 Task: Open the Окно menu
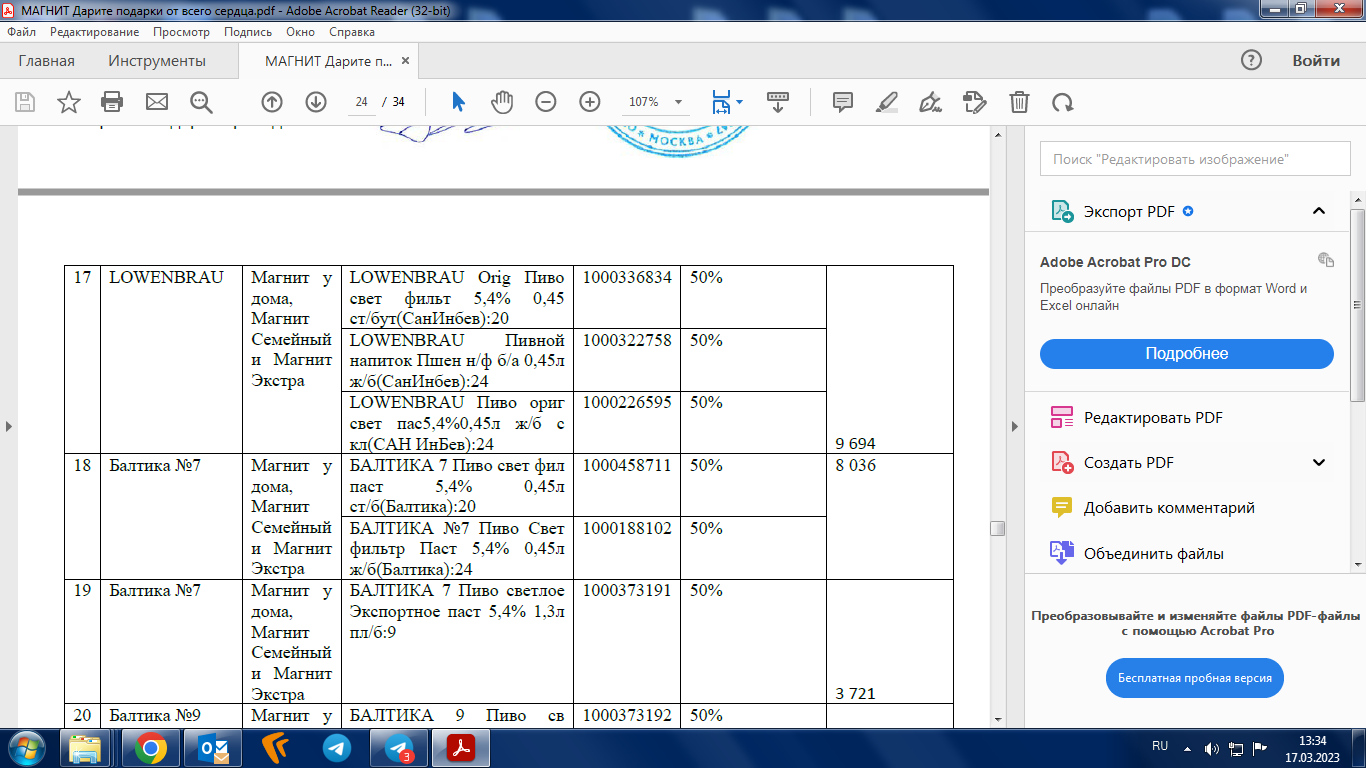[x=301, y=32]
